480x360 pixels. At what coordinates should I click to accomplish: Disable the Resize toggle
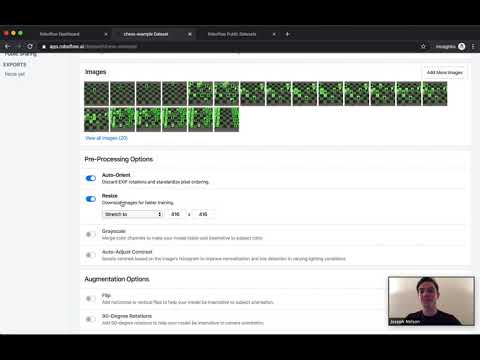91,199
